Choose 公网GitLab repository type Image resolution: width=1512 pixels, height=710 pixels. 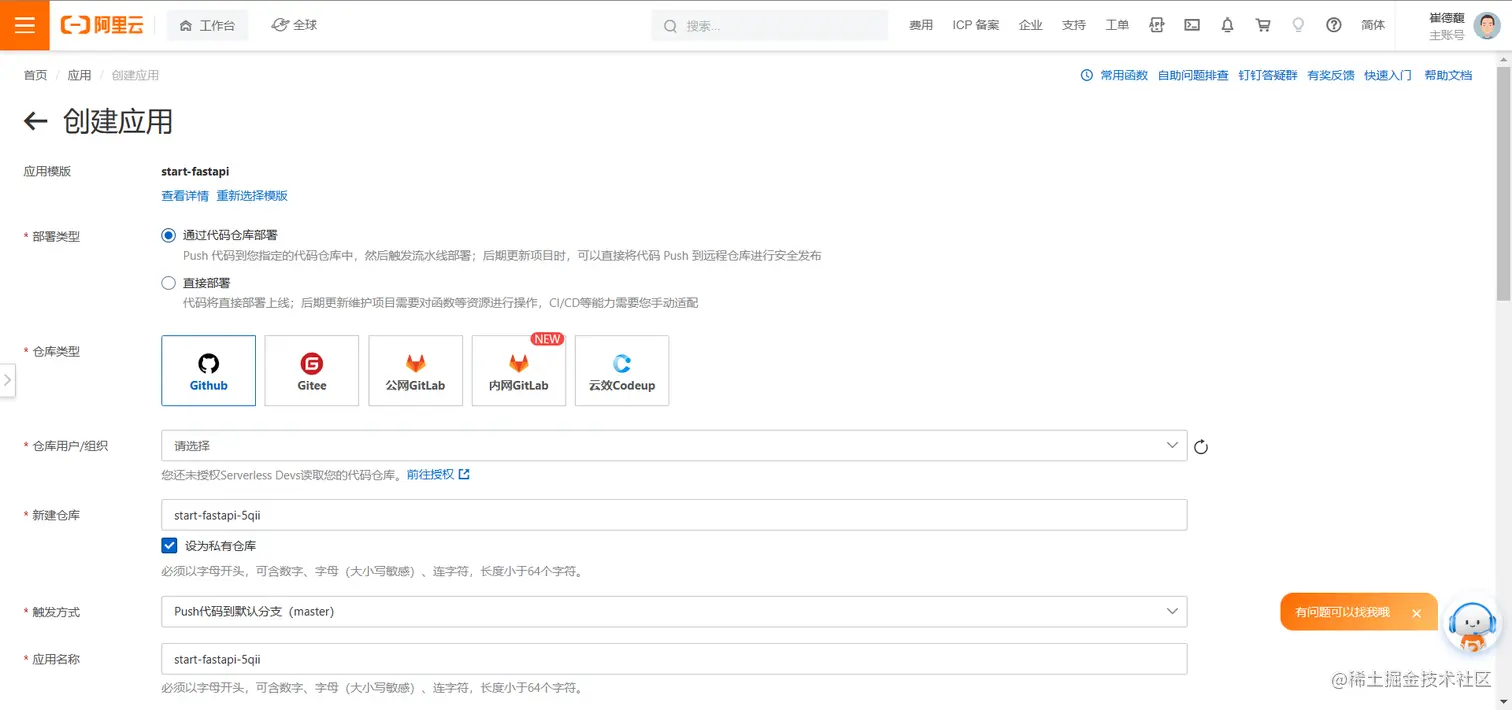[415, 370]
